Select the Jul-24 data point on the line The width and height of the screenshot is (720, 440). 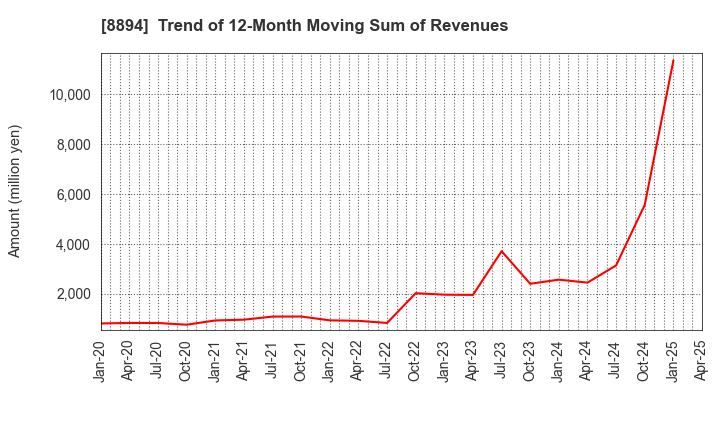(x=616, y=265)
